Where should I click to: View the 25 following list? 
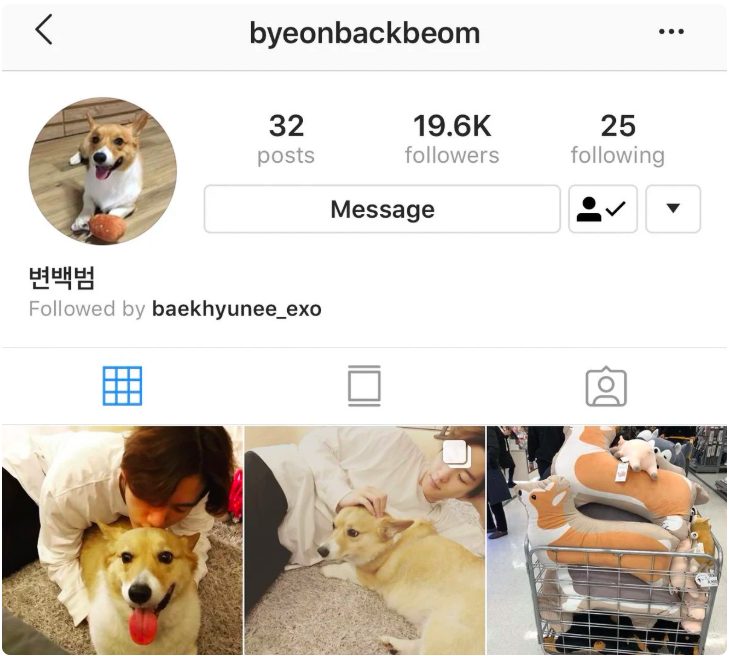point(618,139)
